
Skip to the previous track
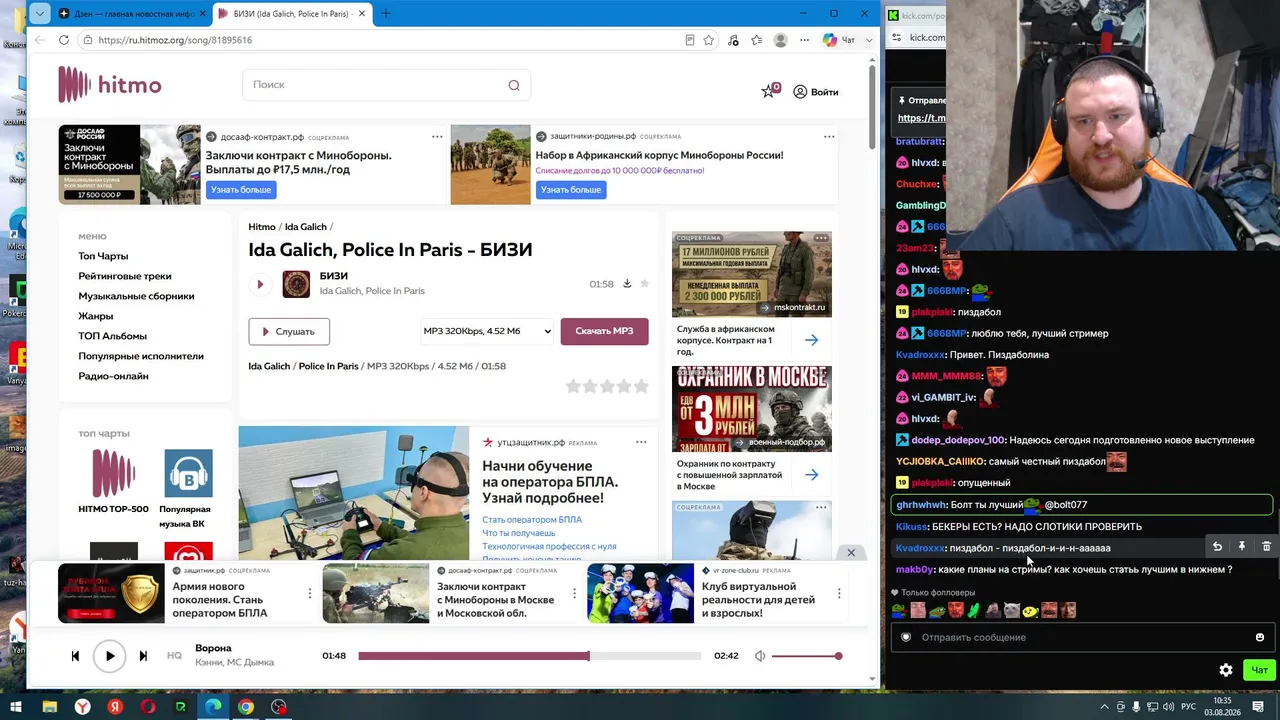(x=75, y=656)
